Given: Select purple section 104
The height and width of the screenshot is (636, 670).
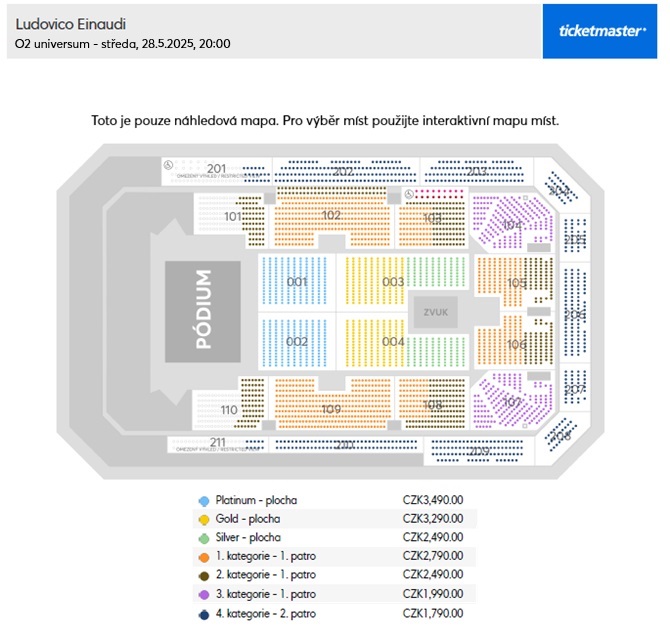Looking at the screenshot, I should click(511, 224).
